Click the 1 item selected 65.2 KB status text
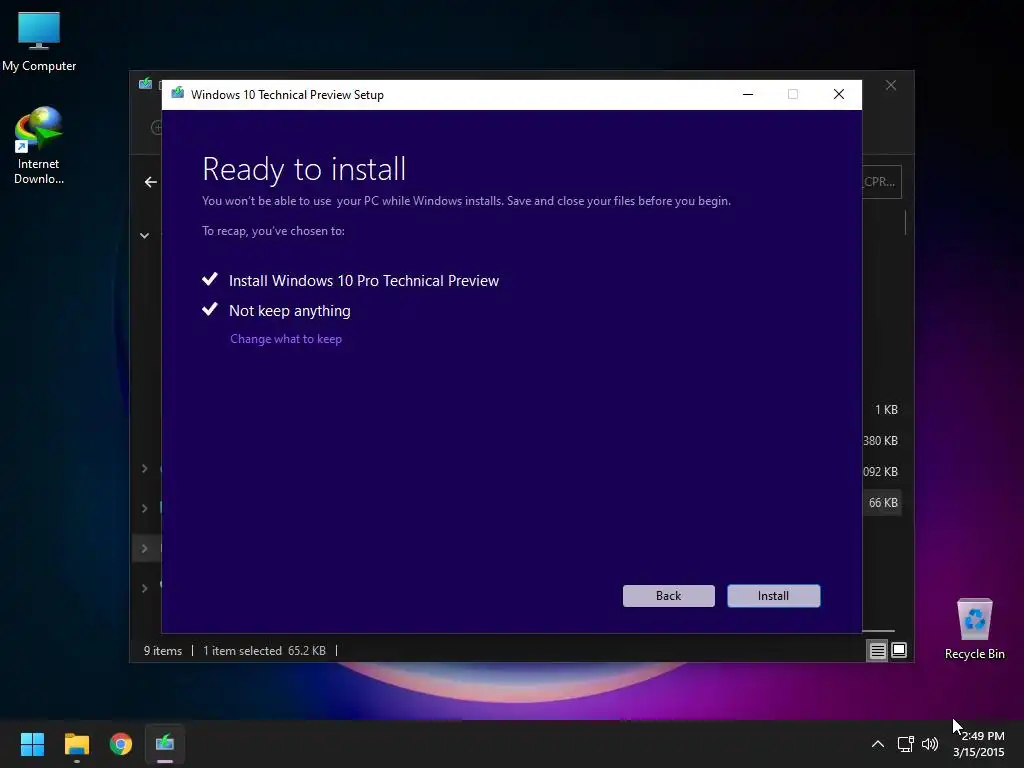The height and width of the screenshot is (768, 1024). pos(264,650)
